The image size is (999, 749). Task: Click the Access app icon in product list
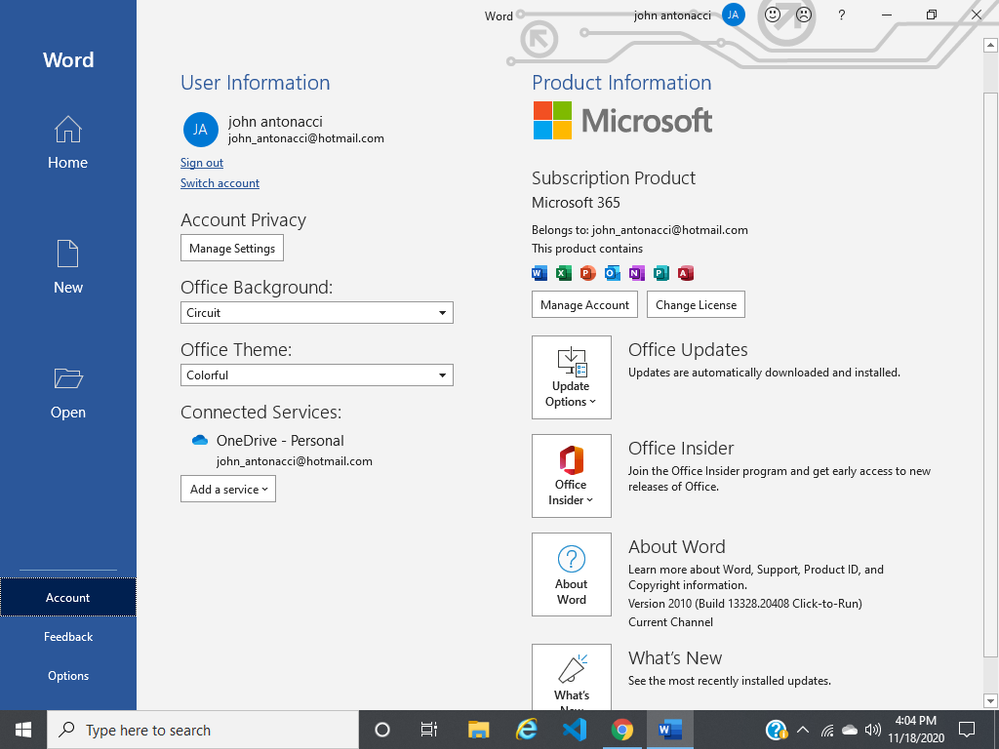click(686, 273)
